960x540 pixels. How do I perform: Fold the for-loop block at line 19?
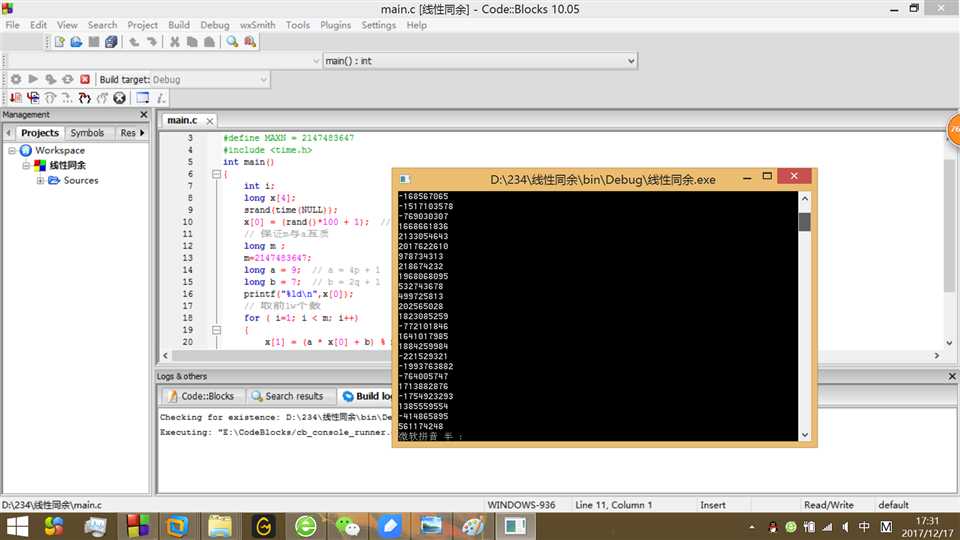click(216, 330)
